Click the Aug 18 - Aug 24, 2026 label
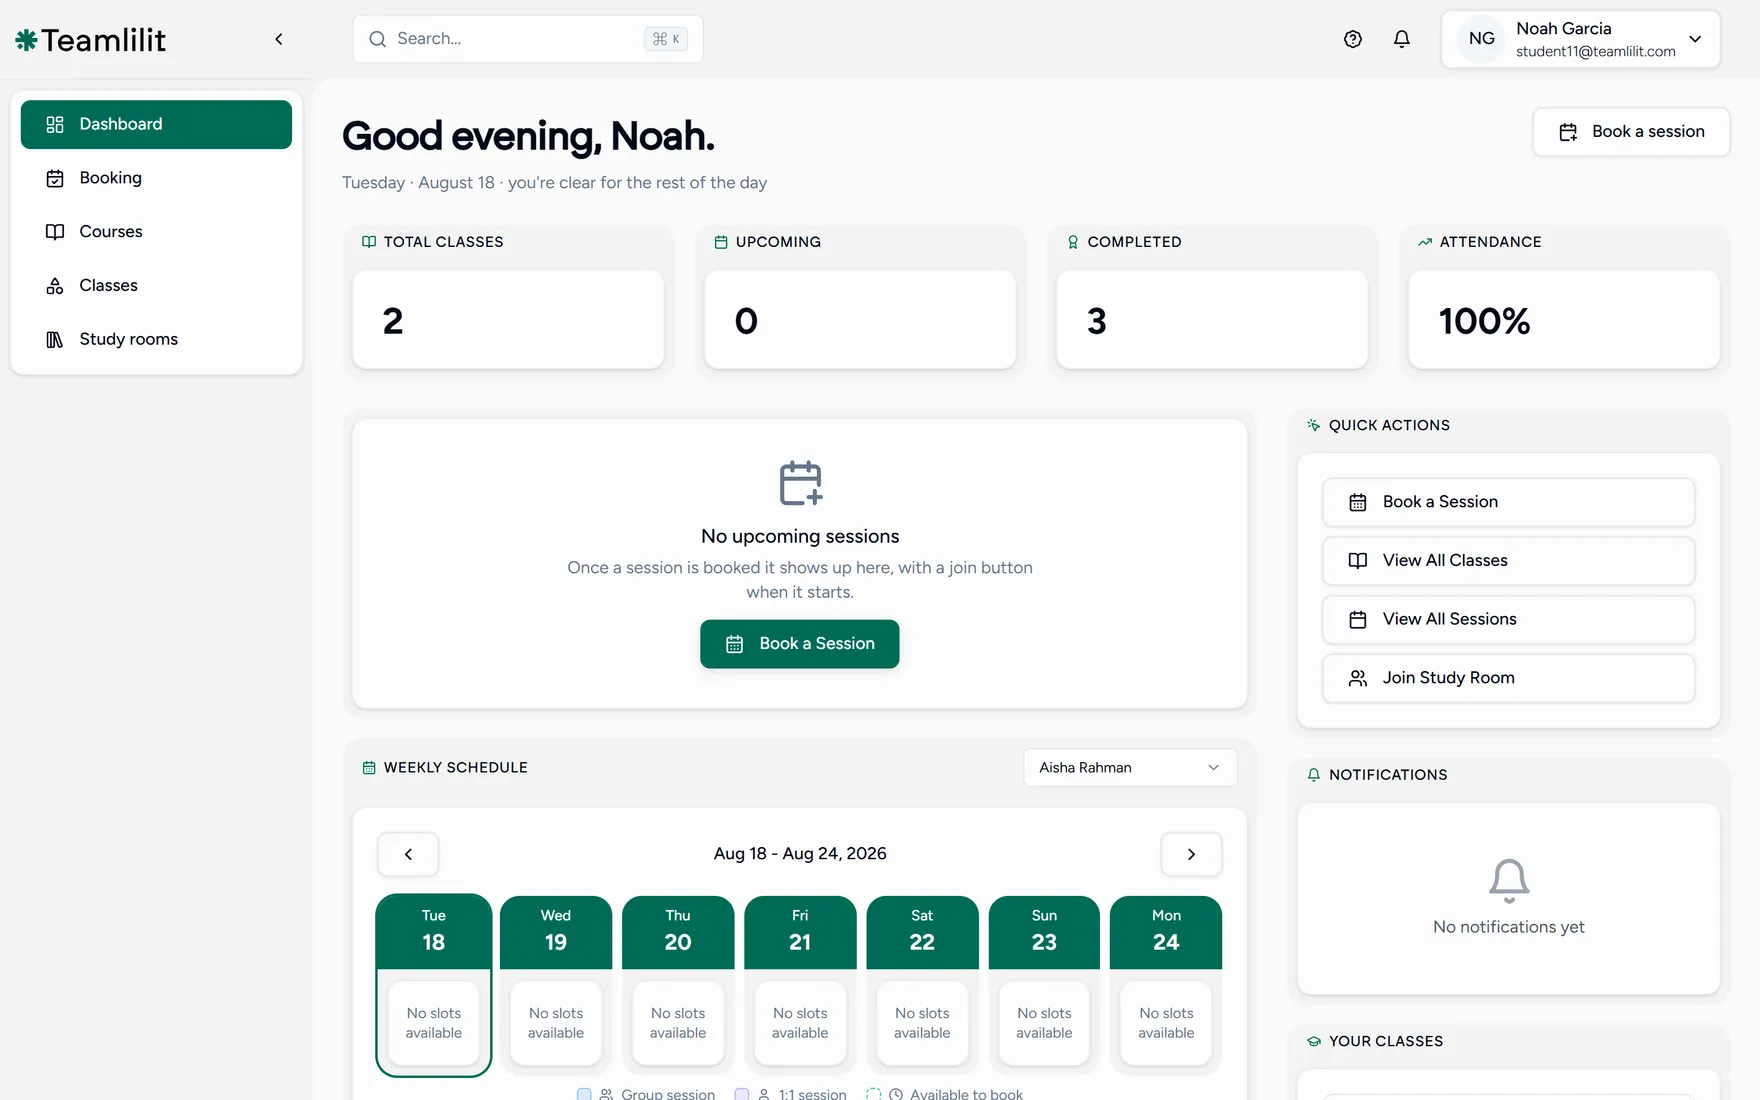The width and height of the screenshot is (1760, 1100). (x=800, y=854)
